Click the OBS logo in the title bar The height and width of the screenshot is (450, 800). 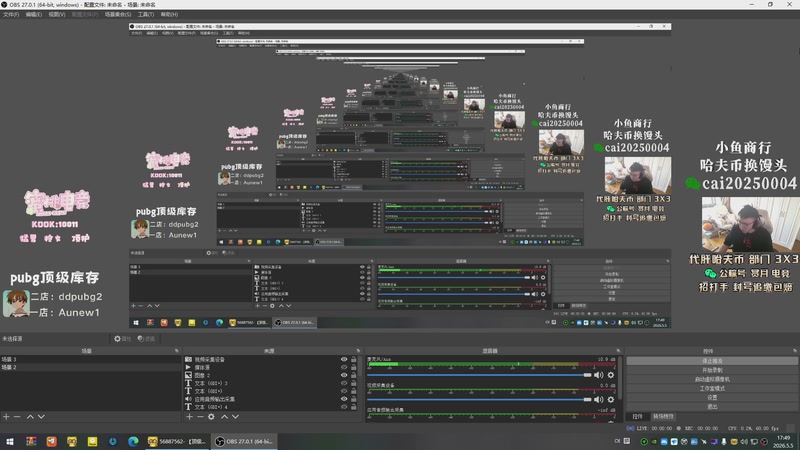[4, 4]
